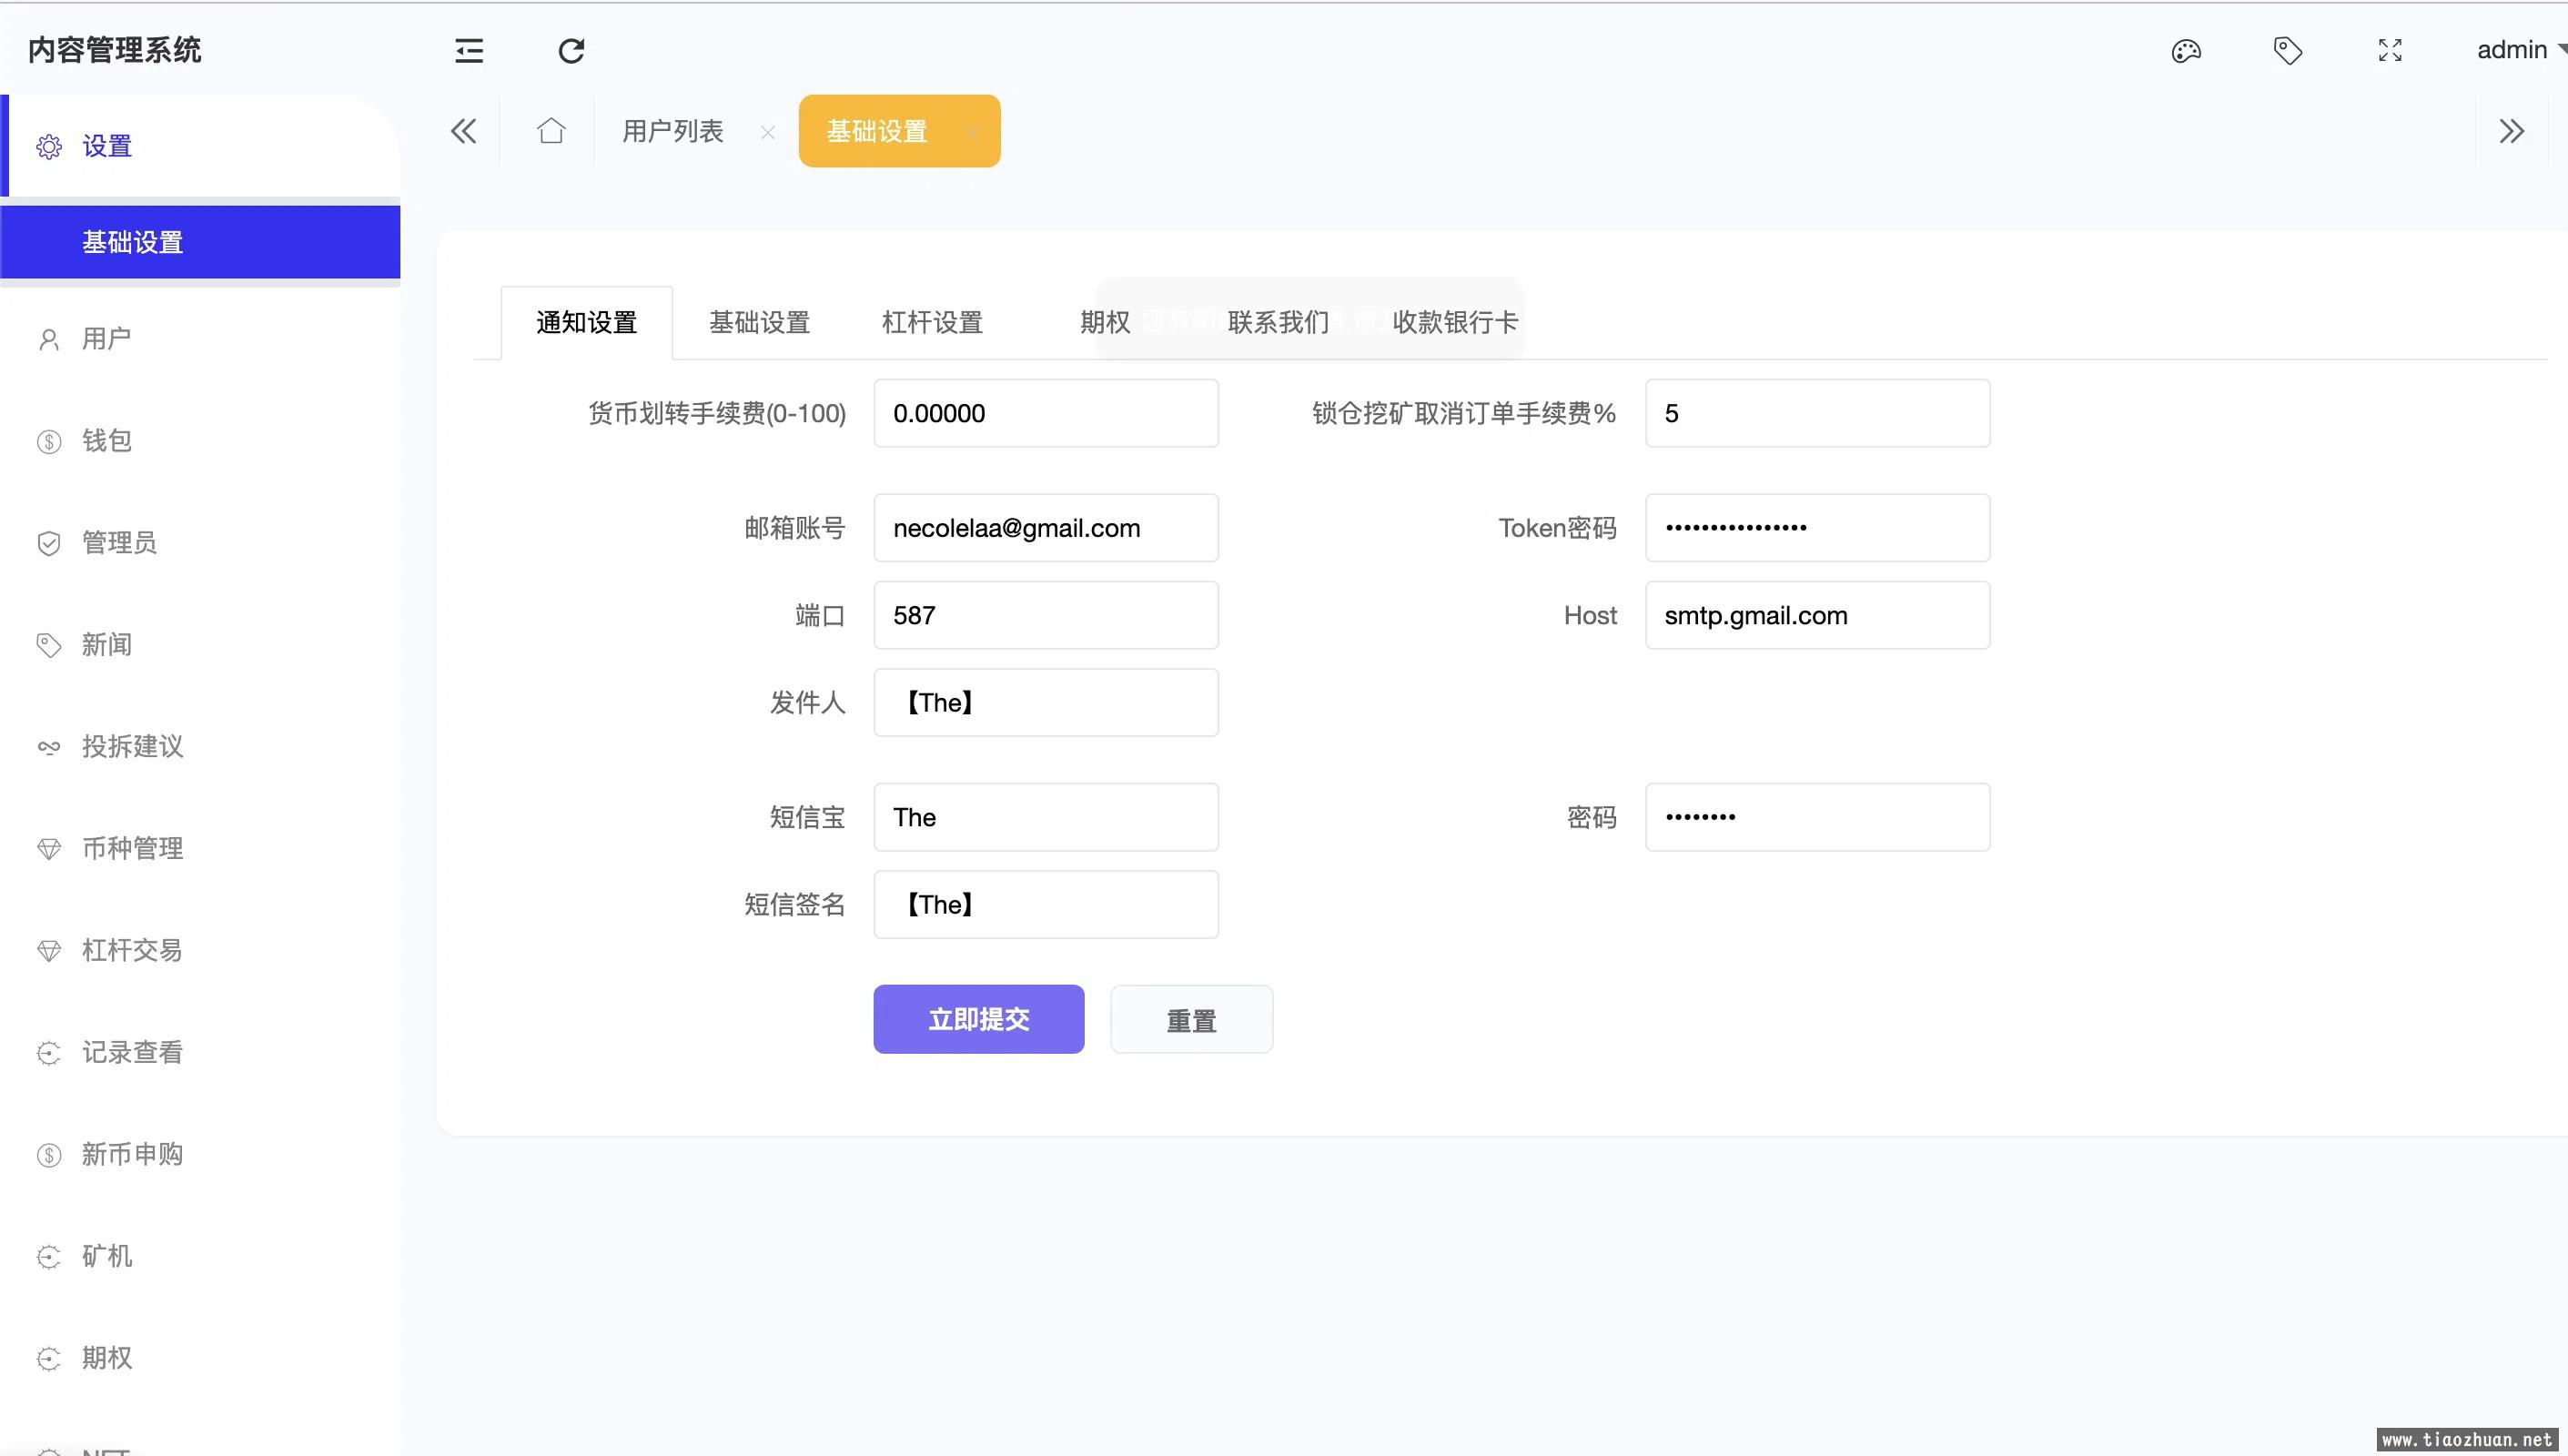Click the 币种管理 currency sidebar icon
The height and width of the screenshot is (1456, 2568).
(x=47, y=848)
